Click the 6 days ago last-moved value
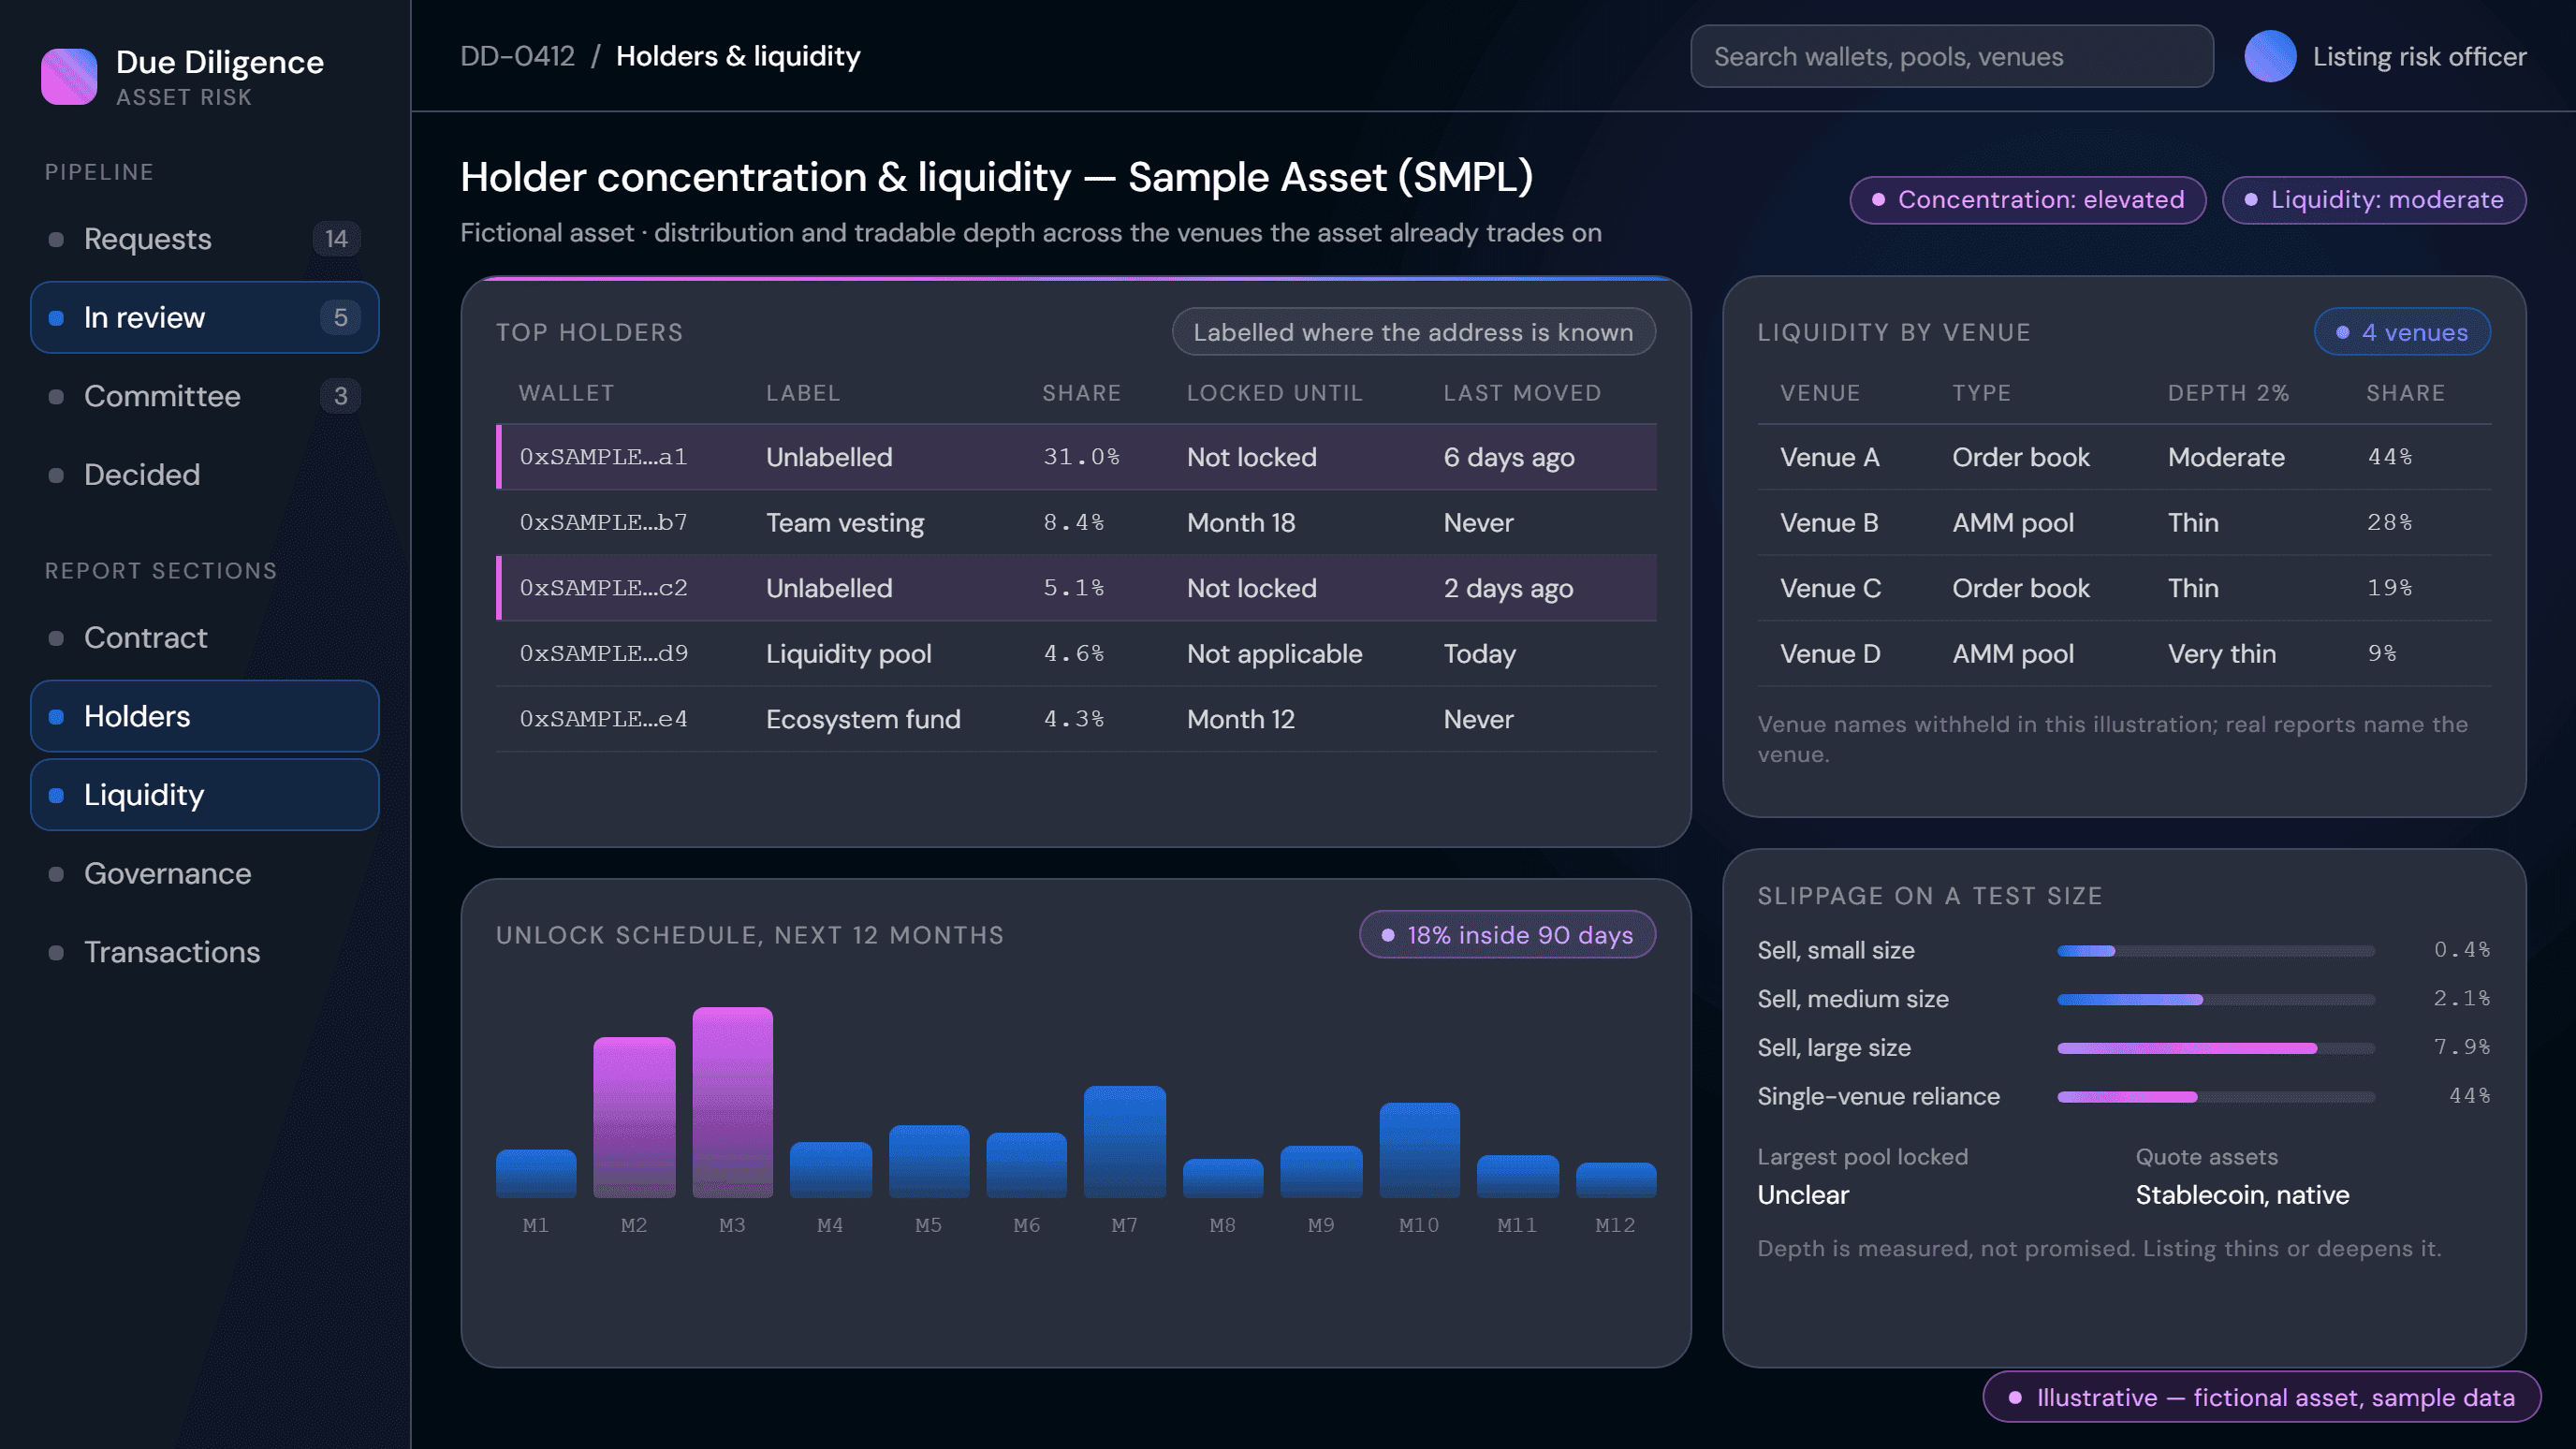Screen dimensions: 2576x1449 point(1508,457)
